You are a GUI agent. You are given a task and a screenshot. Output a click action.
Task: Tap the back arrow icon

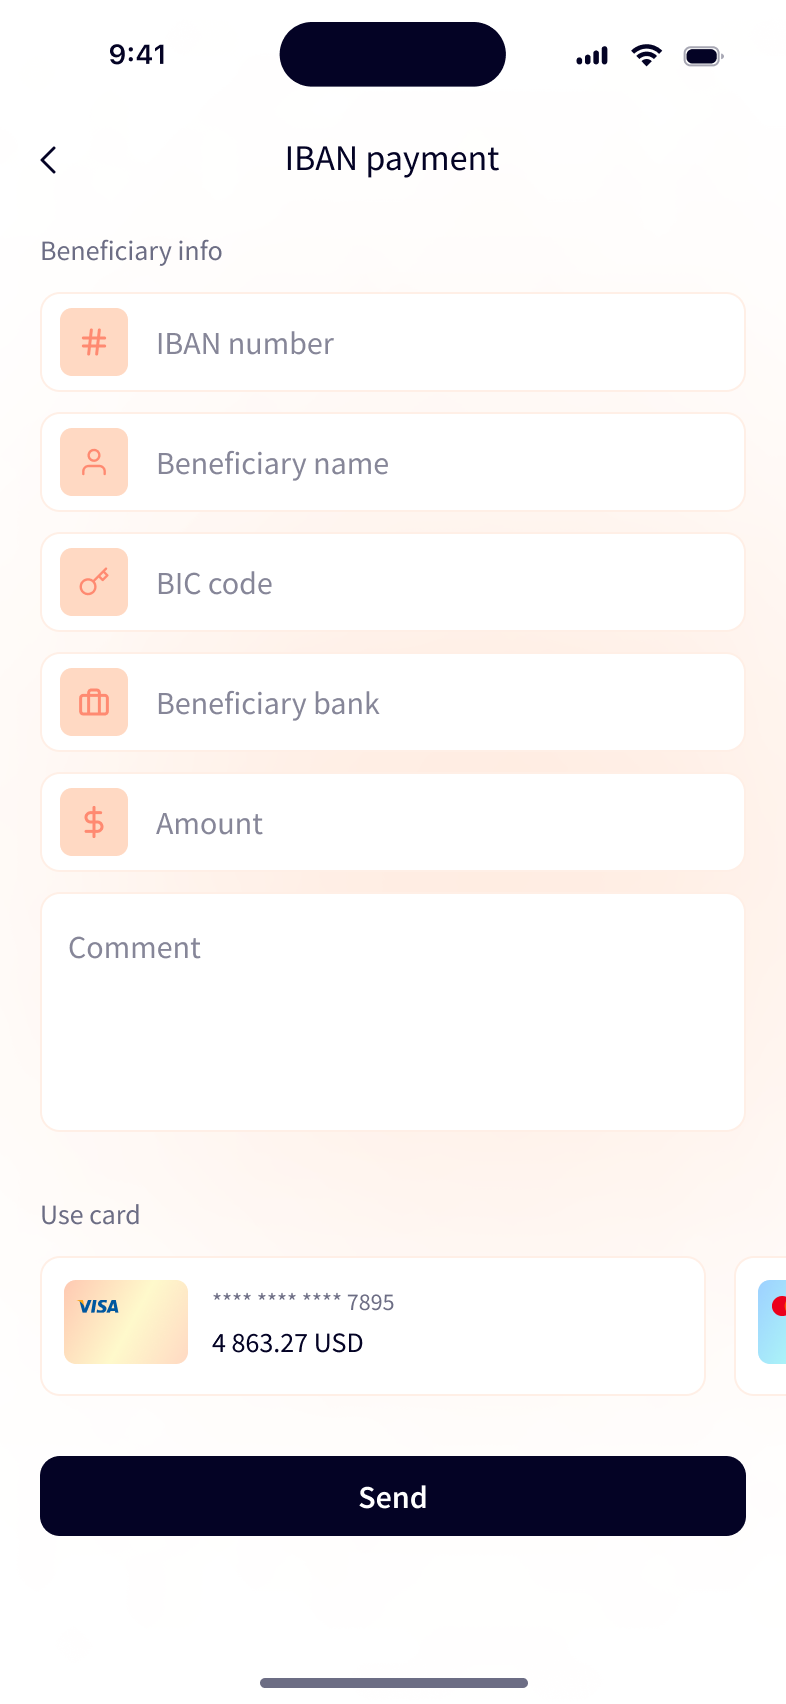coord(49,160)
